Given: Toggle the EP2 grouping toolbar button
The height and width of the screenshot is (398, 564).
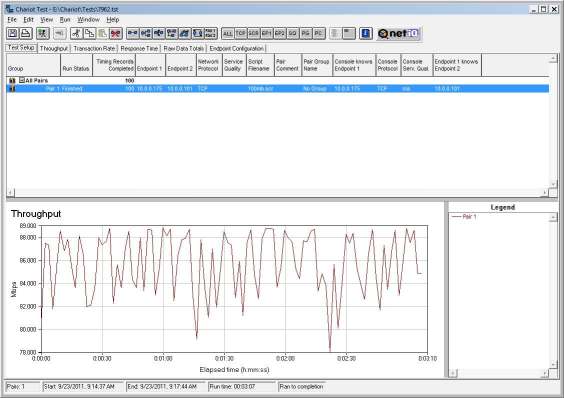Looking at the screenshot, I should (x=279, y=33).
